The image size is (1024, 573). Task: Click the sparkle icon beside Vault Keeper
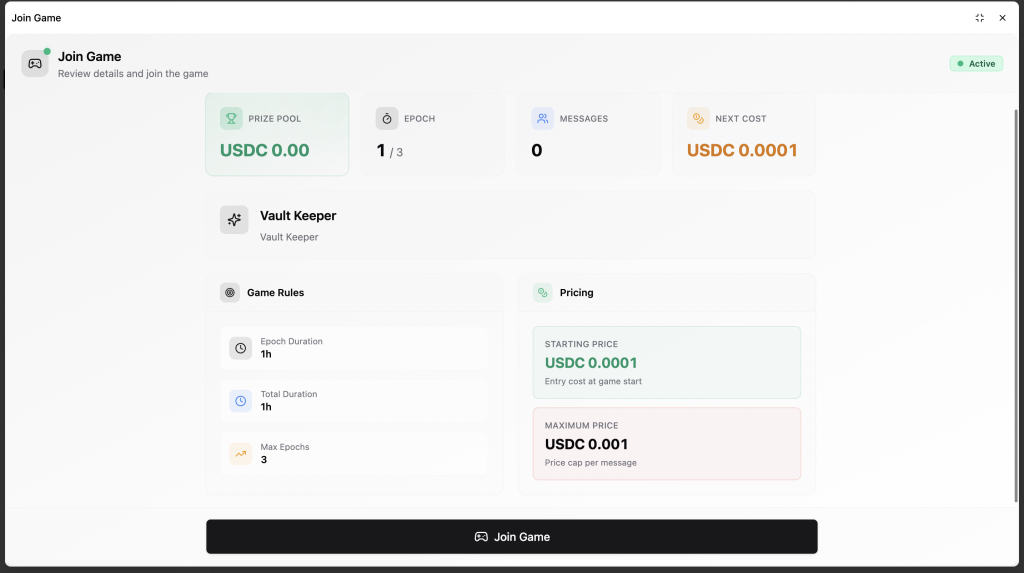[234, 220]
